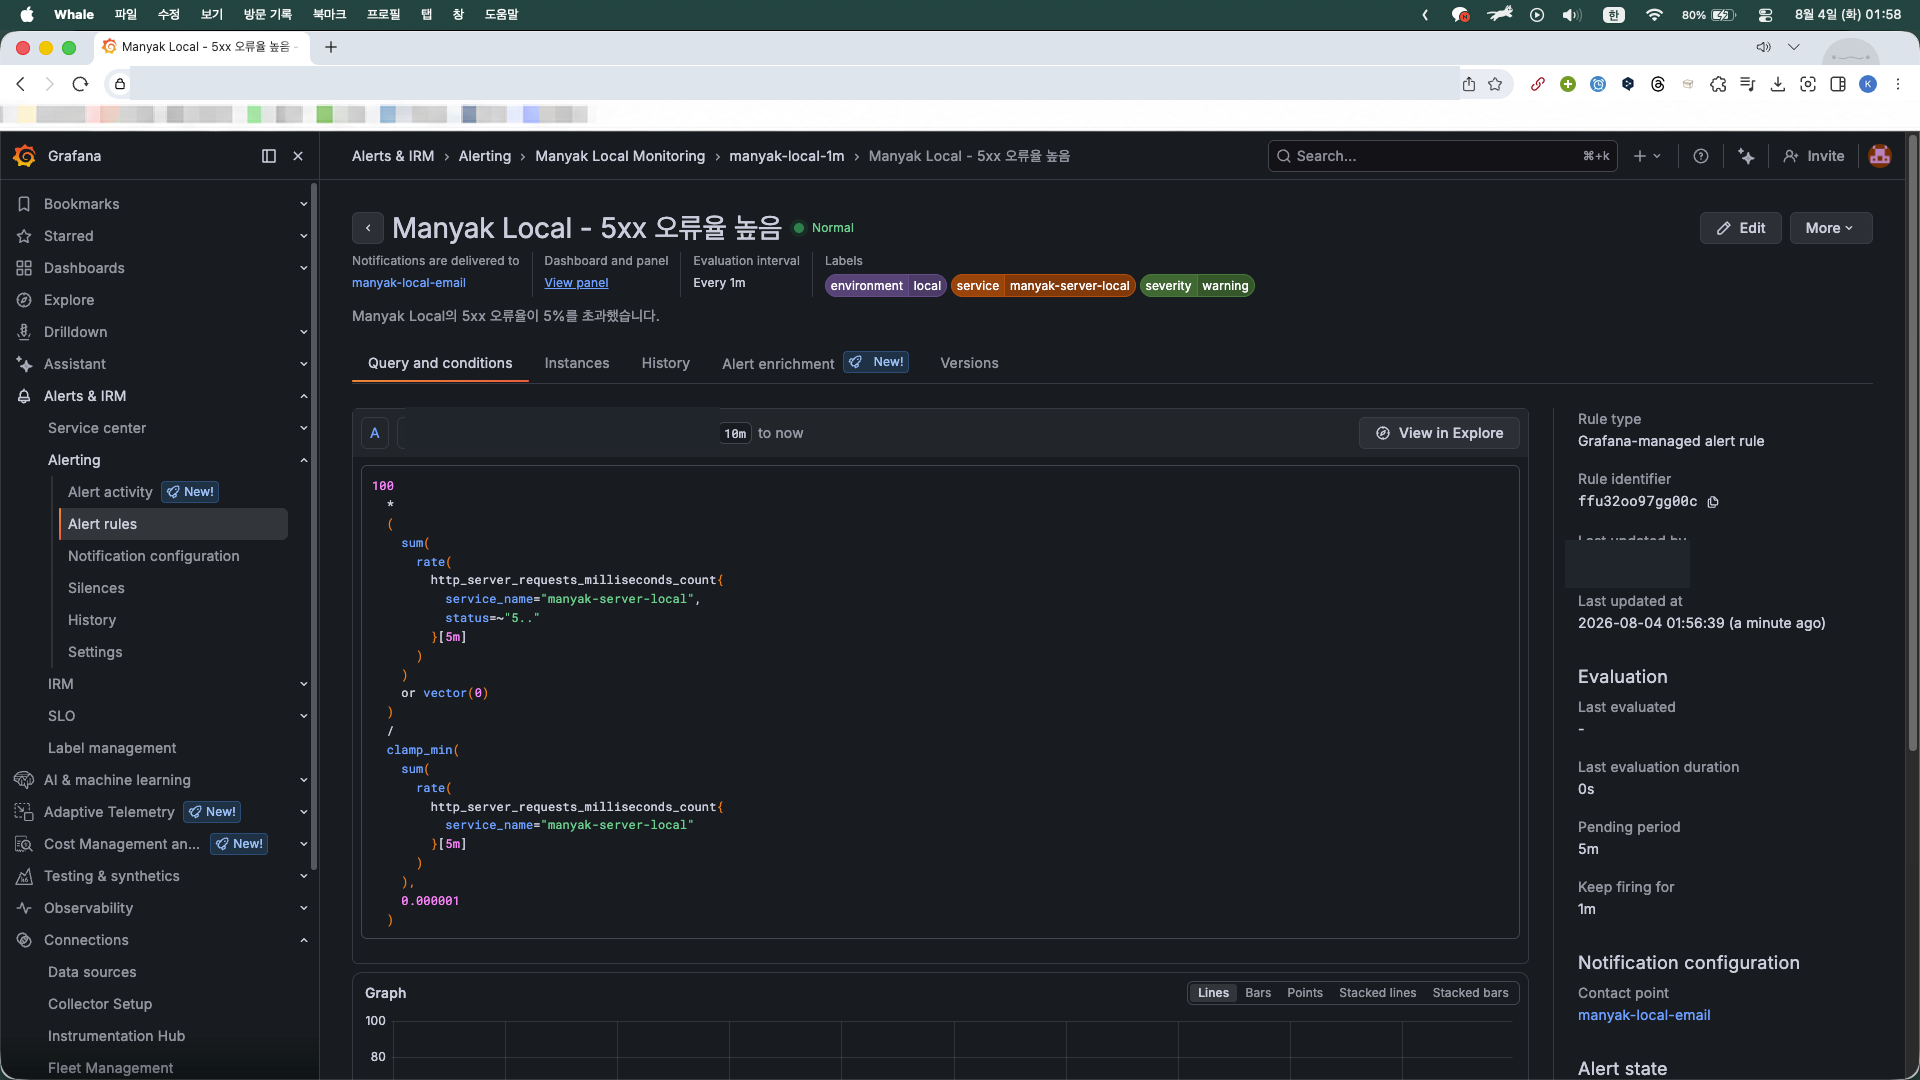Open macOS Control Center icon
The width and height of the screenshot is (1920, 1080).
tap(1765, 15)
